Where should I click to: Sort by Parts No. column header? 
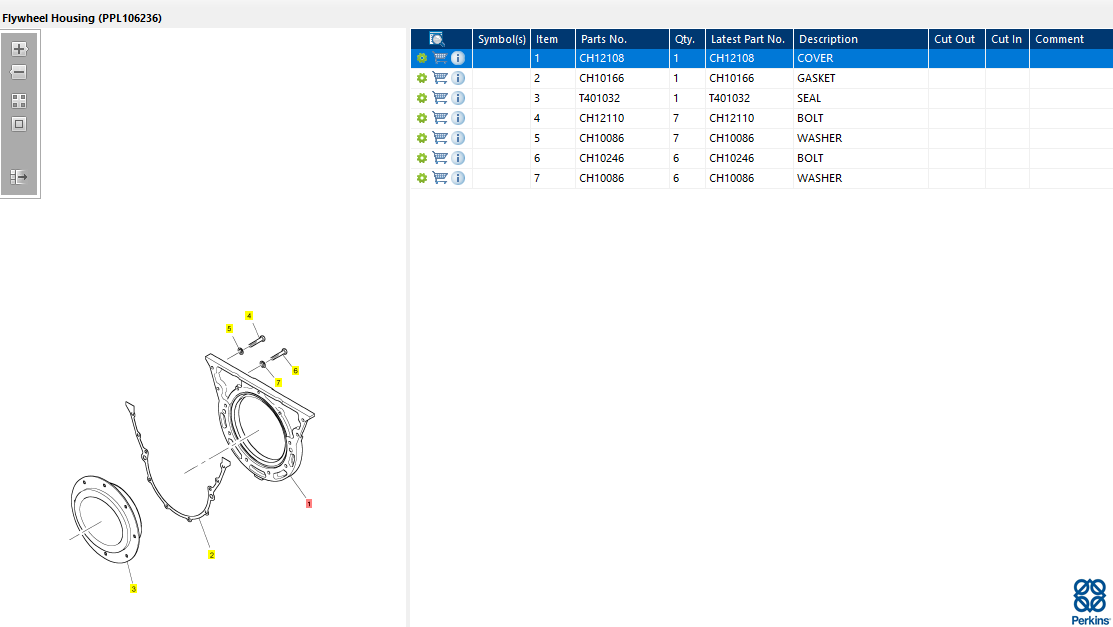622,39
